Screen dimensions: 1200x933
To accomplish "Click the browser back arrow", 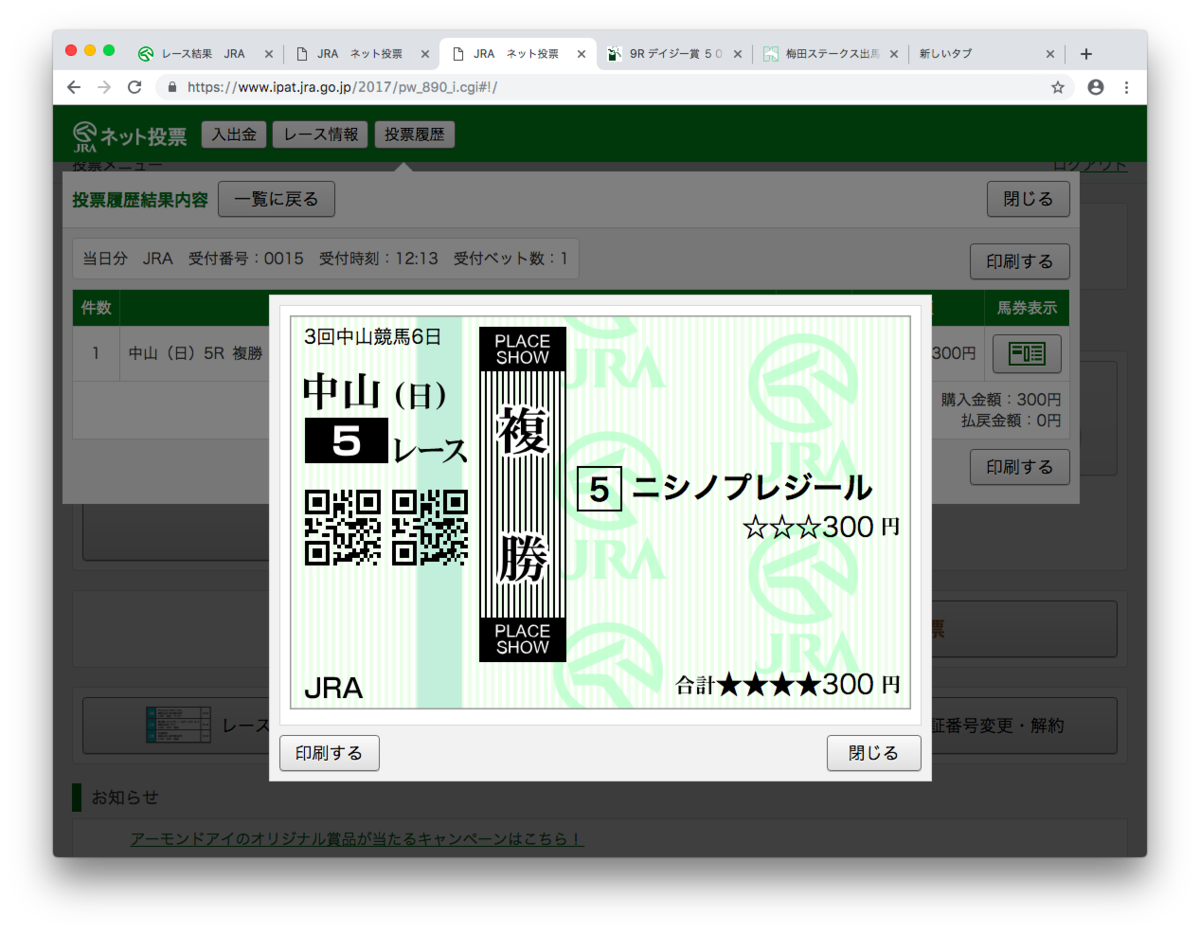I will [x=74, y=87].
